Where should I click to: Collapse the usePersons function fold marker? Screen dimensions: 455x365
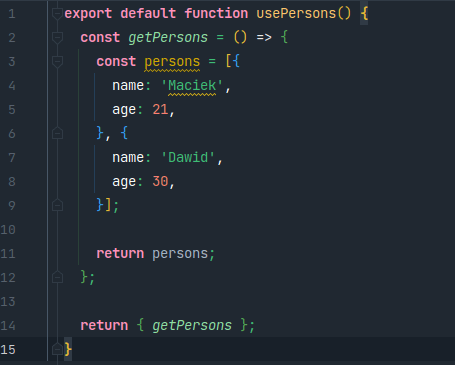click(57, 14)
